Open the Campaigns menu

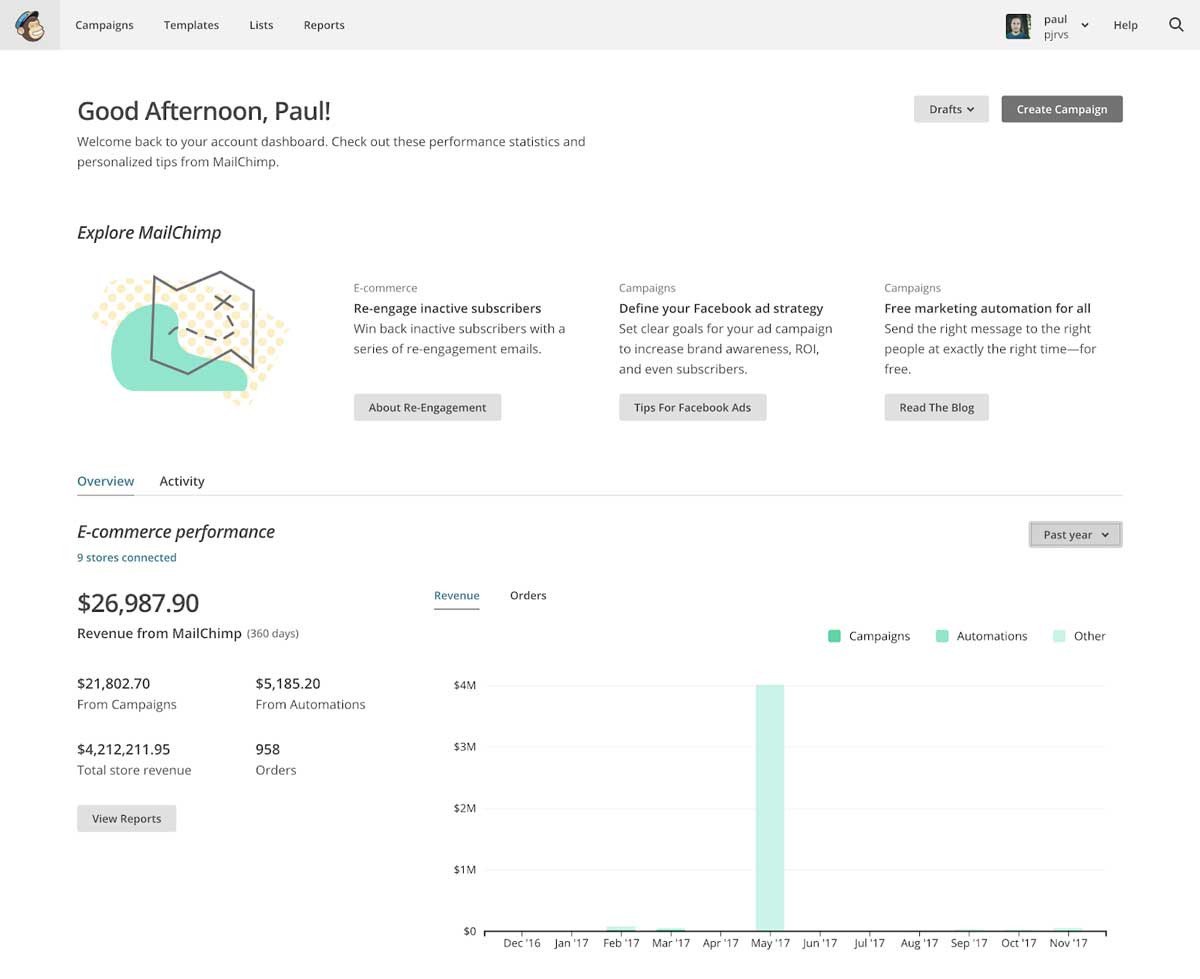pos(104,25)
